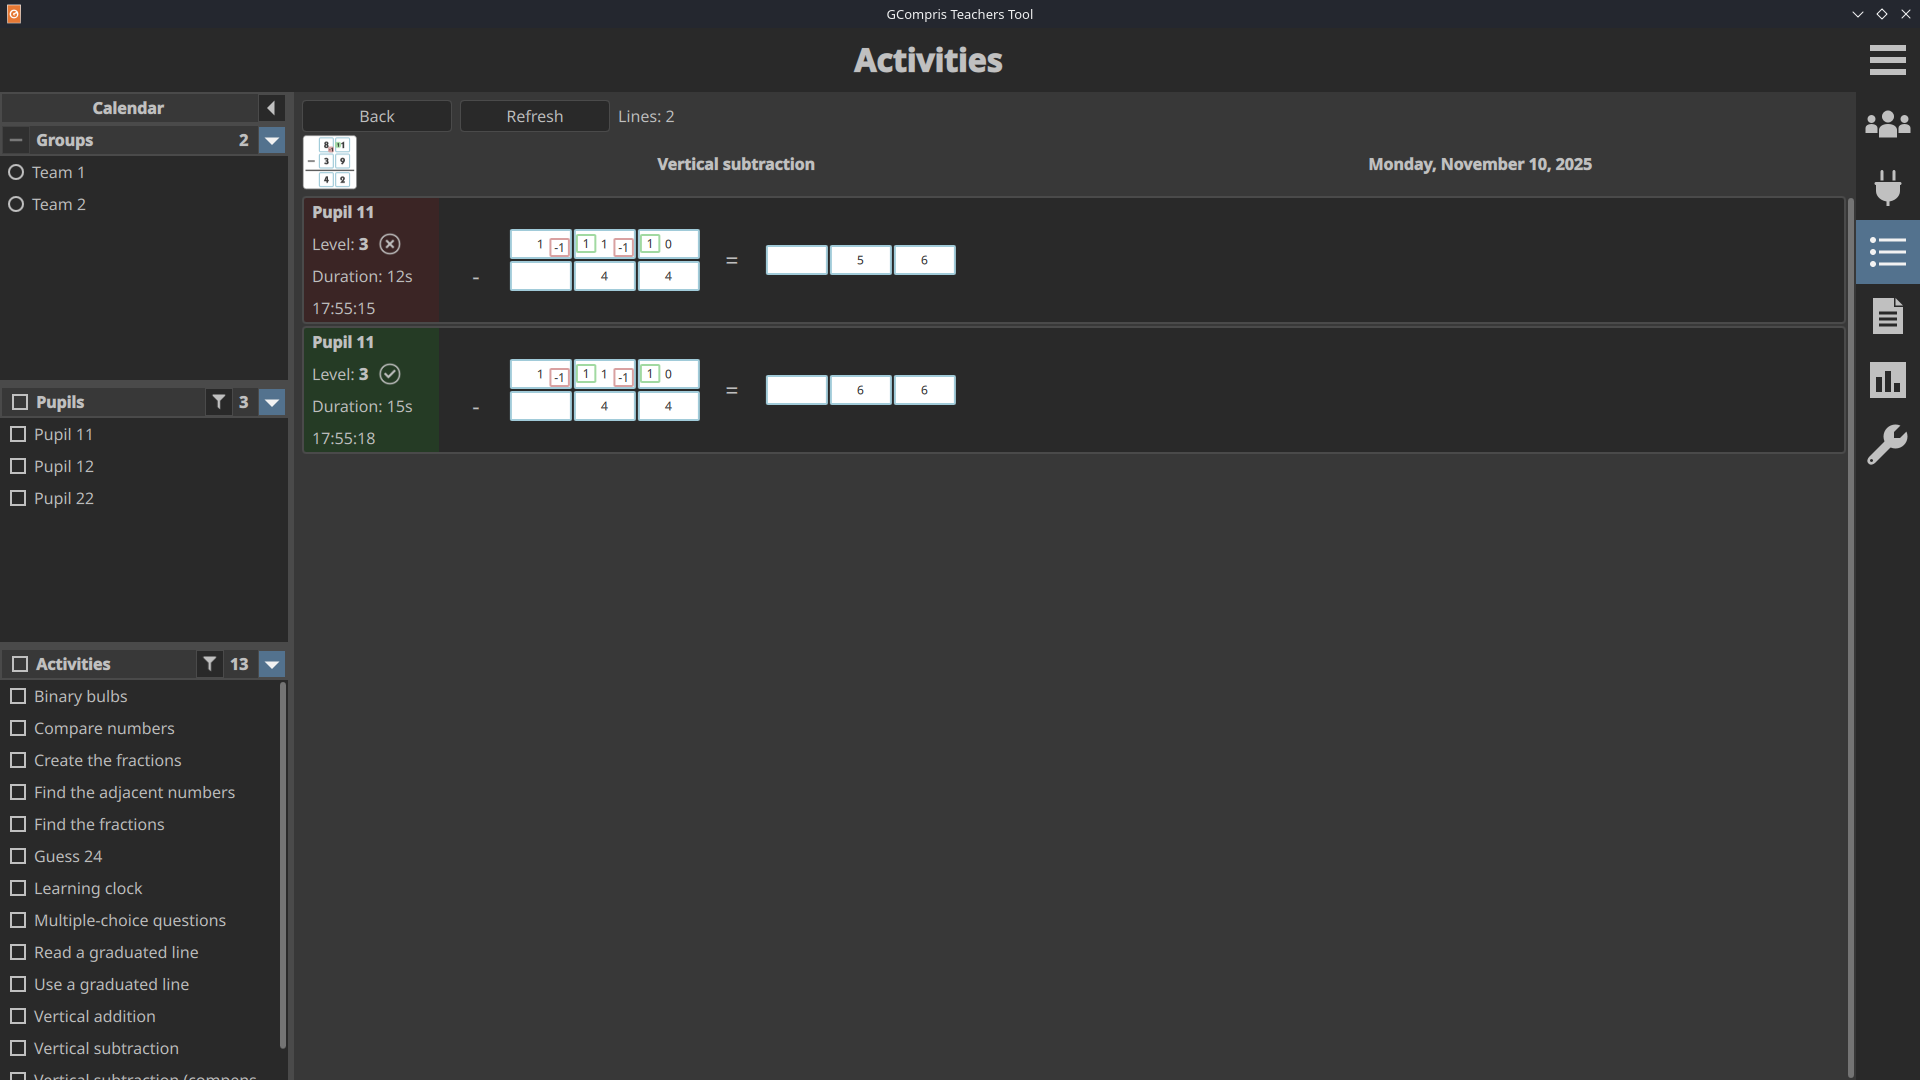This screenshot has width=1920, height=1080.
Task: Collapse the Calendar panel with arrow
Action: click(x=271, y=108)
